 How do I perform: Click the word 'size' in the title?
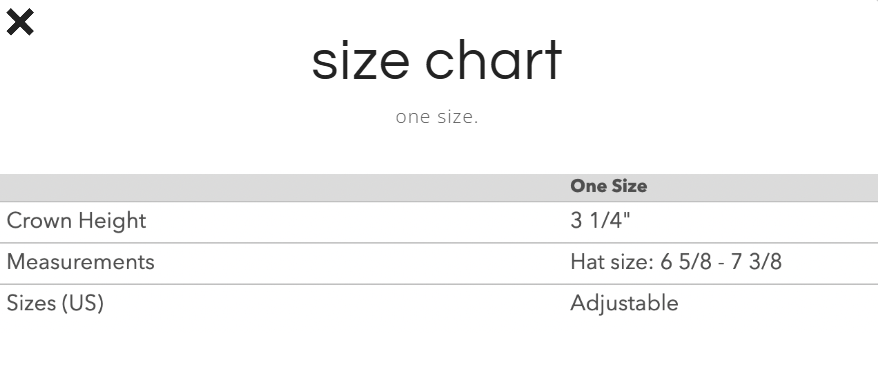tap(361, 62)
